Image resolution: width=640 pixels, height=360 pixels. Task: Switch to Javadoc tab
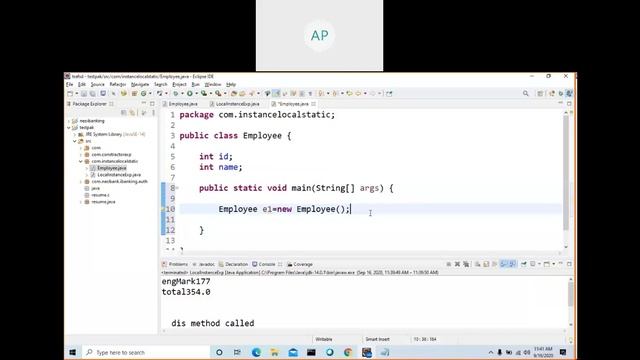coord(204,264)
